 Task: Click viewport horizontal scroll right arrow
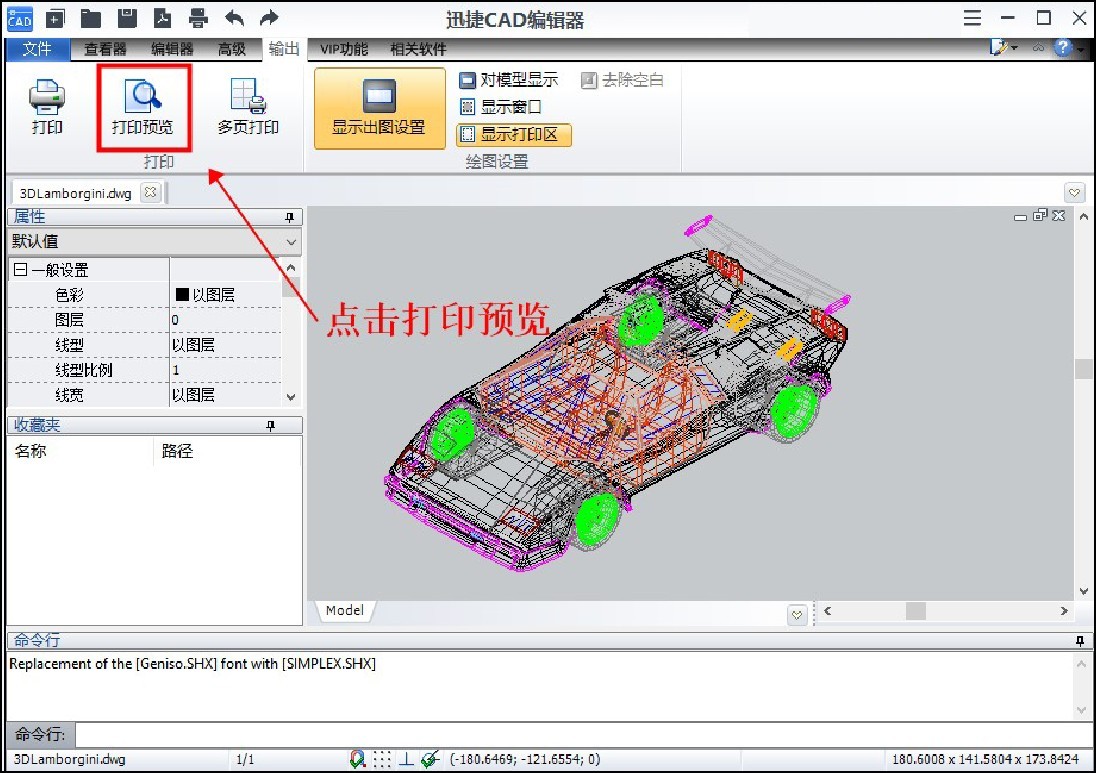[1064, 611]
